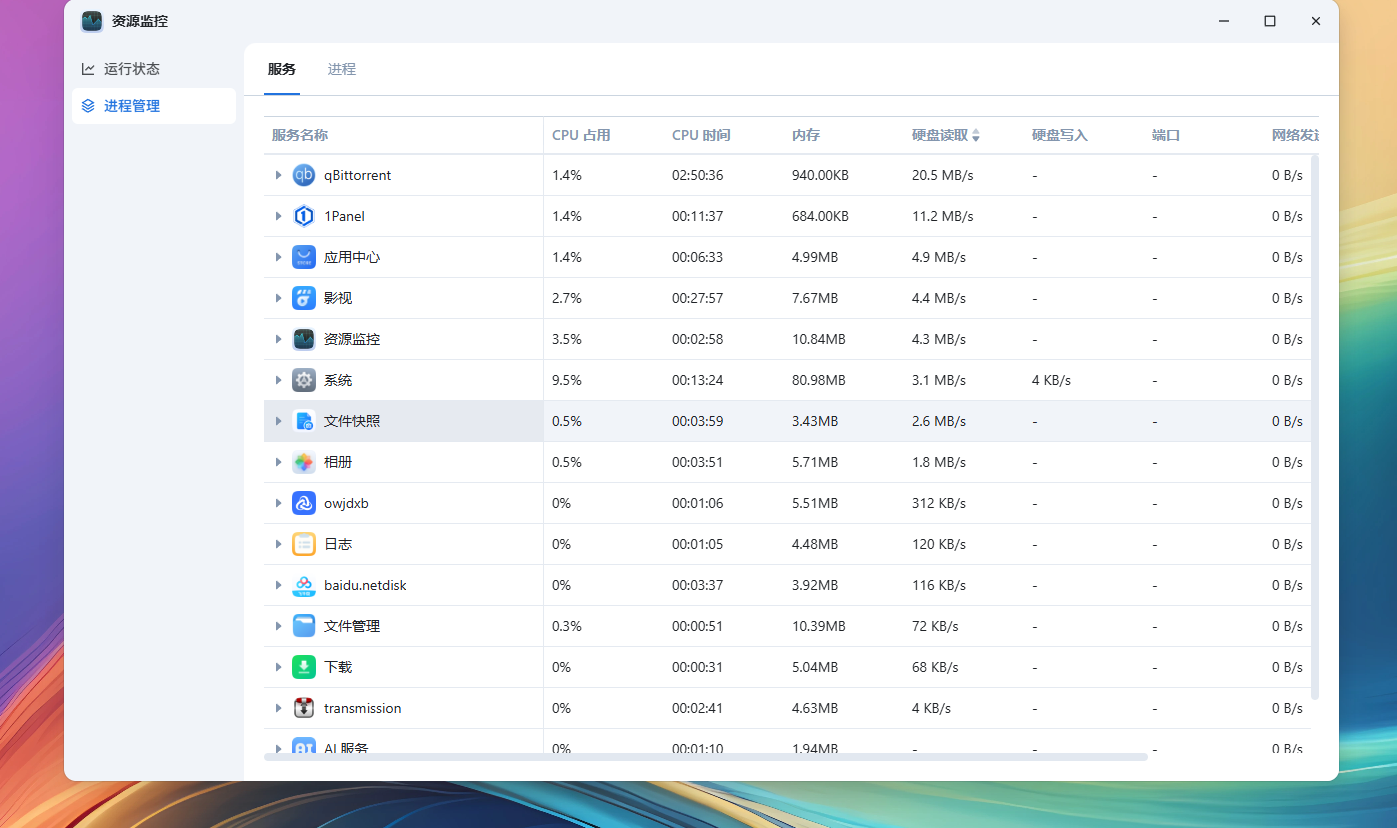Click the vertical scrollbar of the table
Screen dimensions: 1397x828
tap(1315, 427)
